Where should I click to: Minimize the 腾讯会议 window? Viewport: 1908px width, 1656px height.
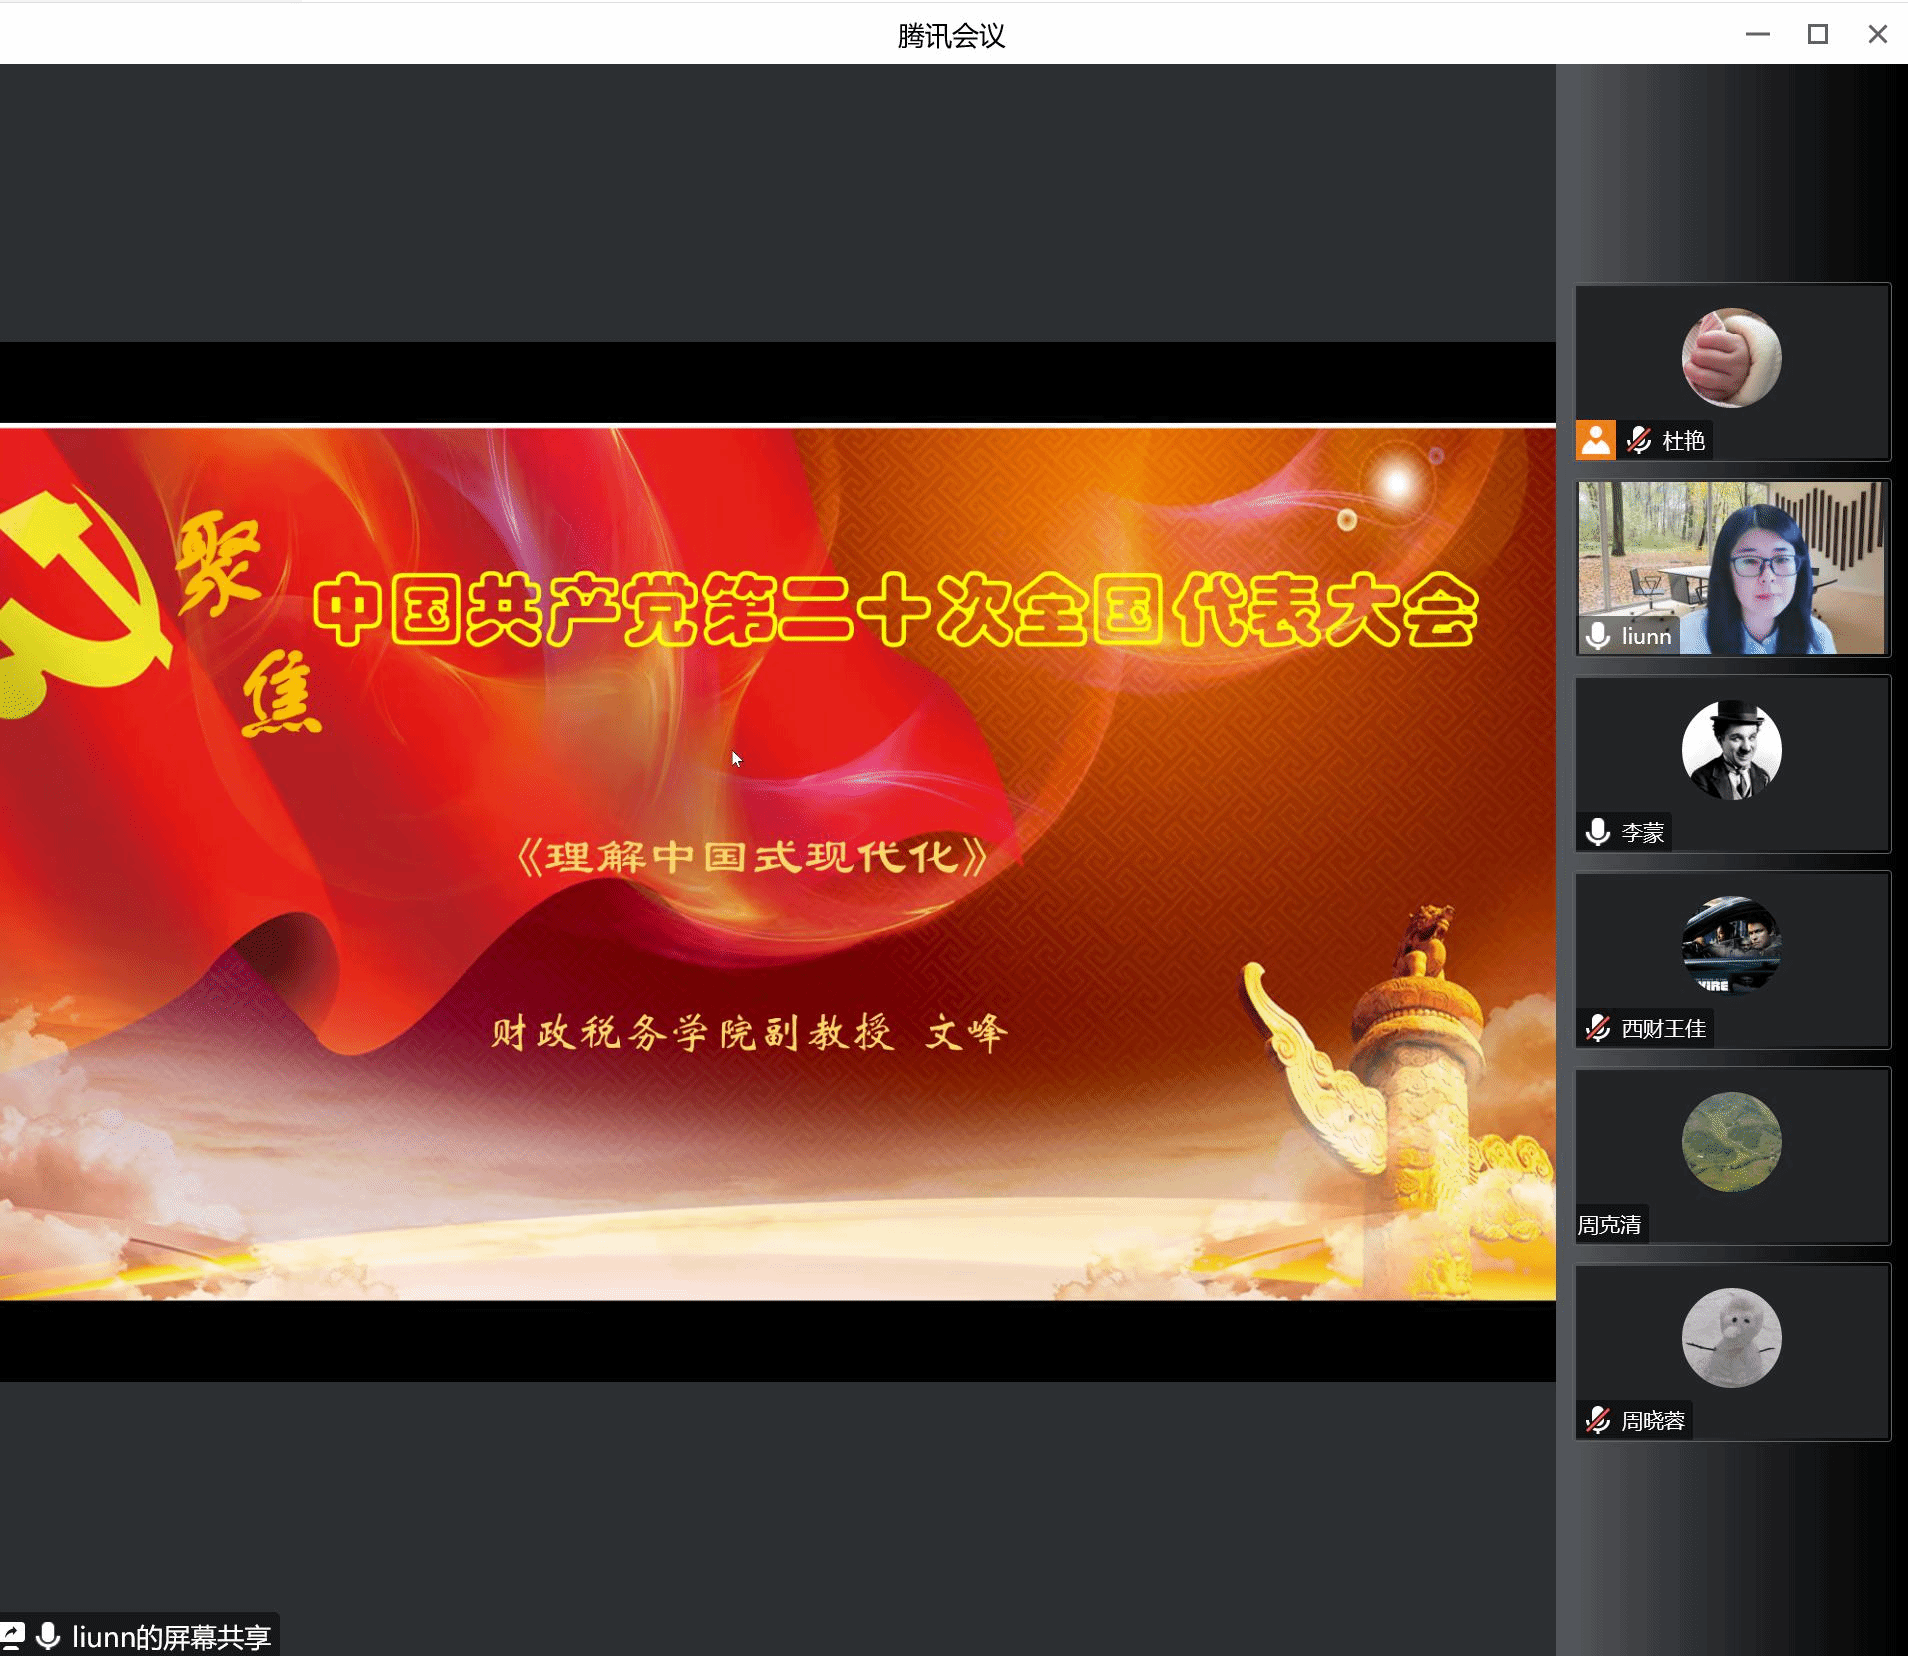click(x=1757, y=35)
